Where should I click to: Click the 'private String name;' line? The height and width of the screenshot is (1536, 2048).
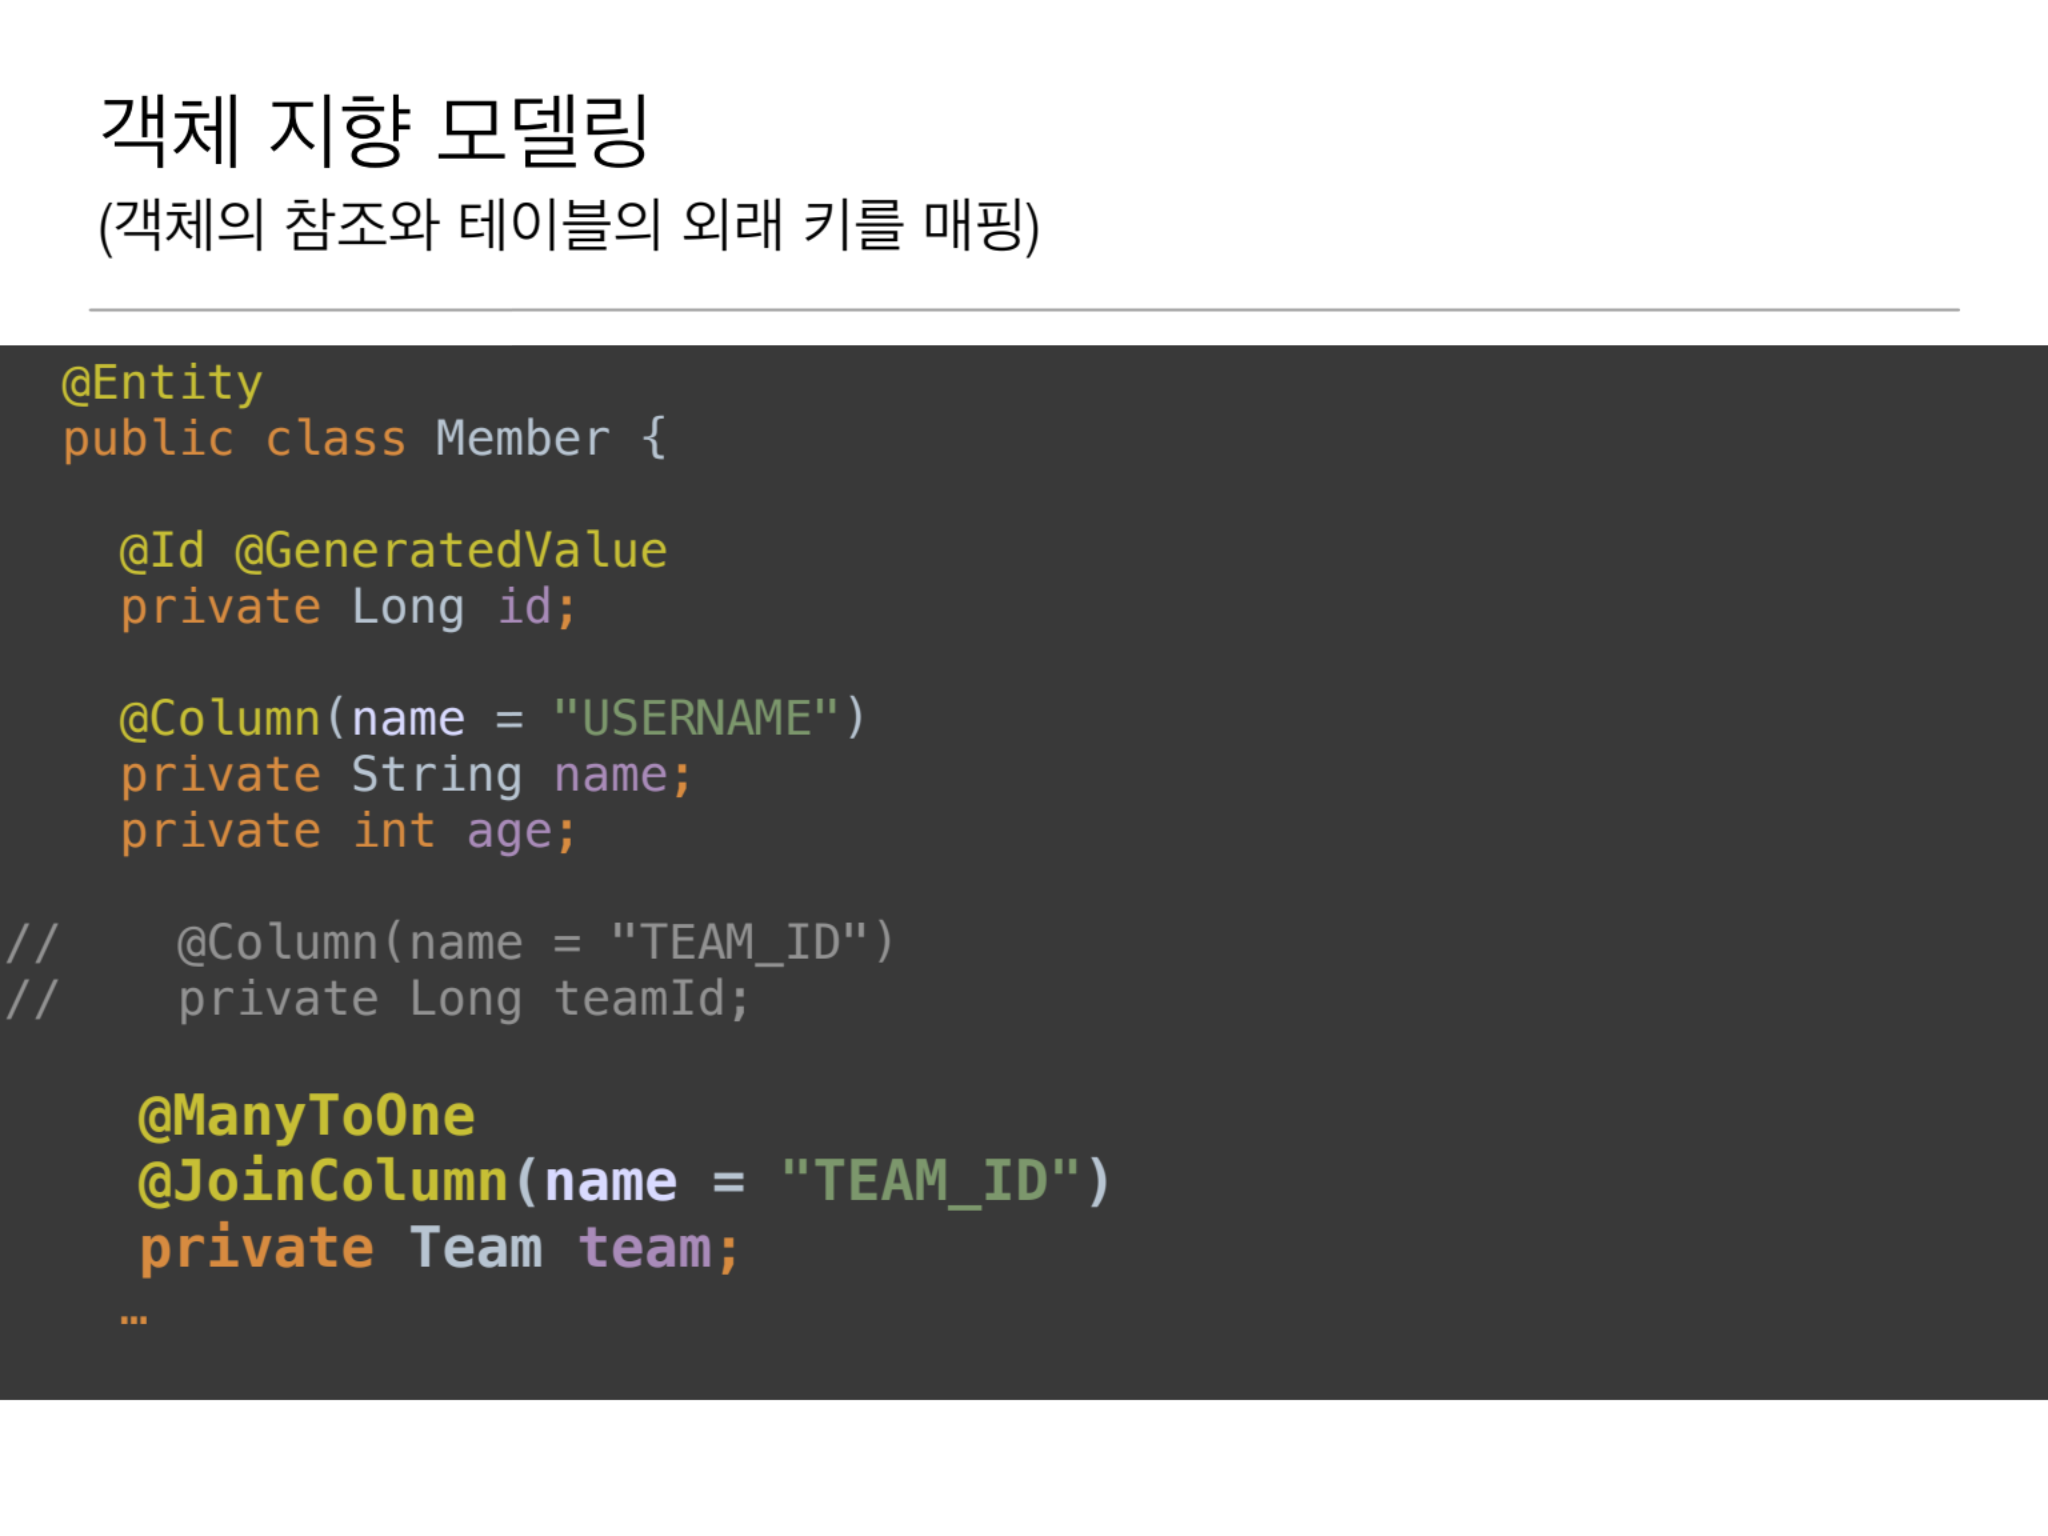(x=405, y=775)
